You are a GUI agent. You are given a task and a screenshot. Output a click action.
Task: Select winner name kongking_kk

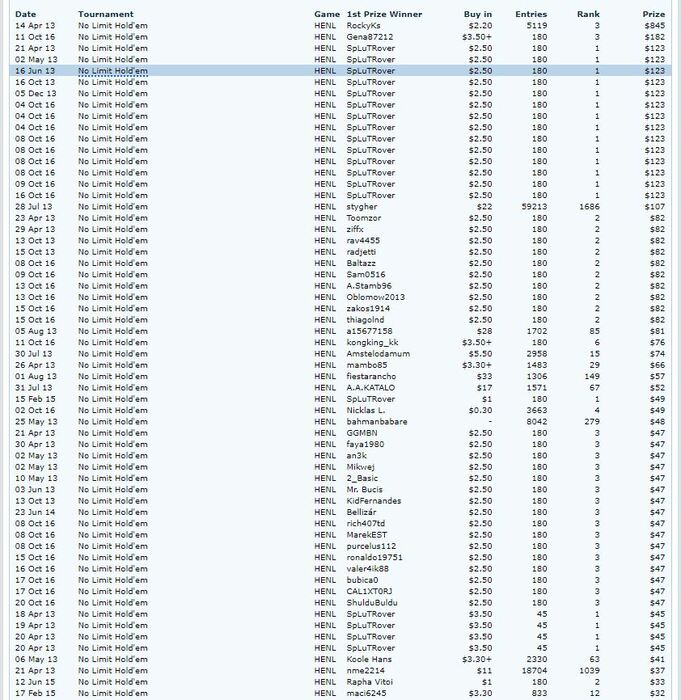click(372, 342)
